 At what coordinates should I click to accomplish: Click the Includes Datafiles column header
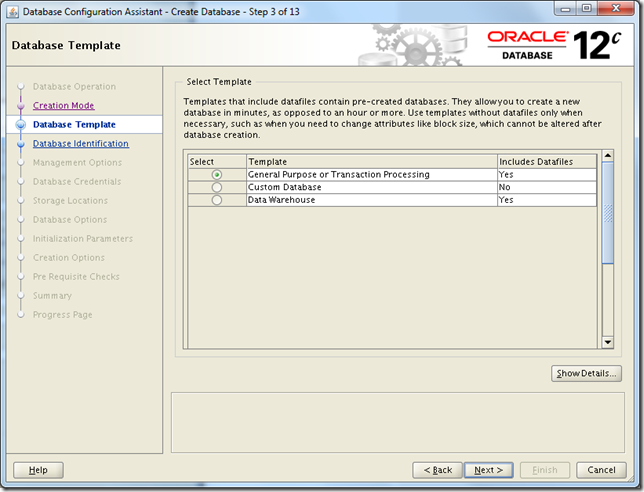tap(547, 161)
